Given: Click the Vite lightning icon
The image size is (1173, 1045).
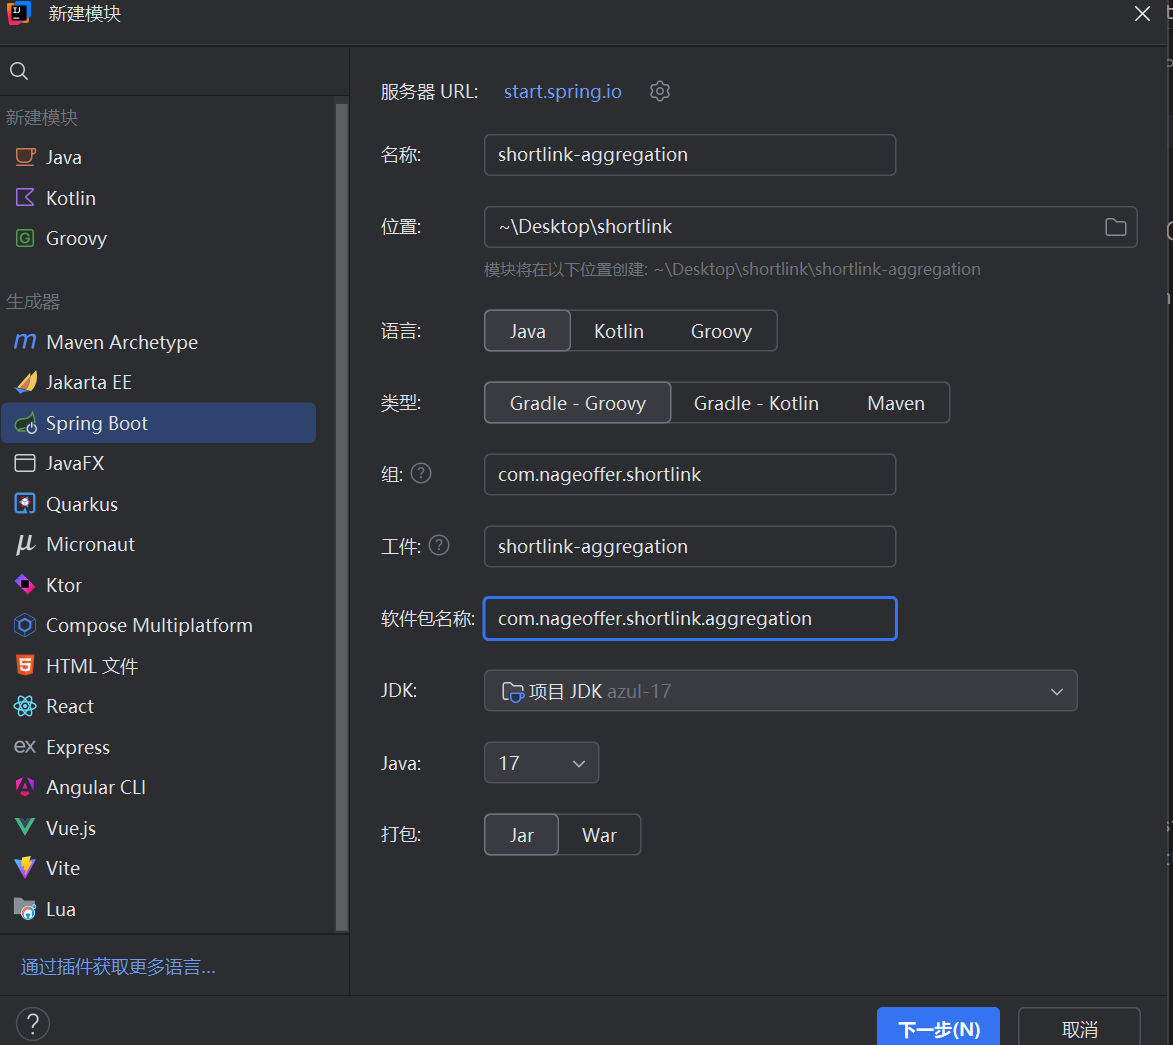Looking at the screenshot, I should 25,867.
